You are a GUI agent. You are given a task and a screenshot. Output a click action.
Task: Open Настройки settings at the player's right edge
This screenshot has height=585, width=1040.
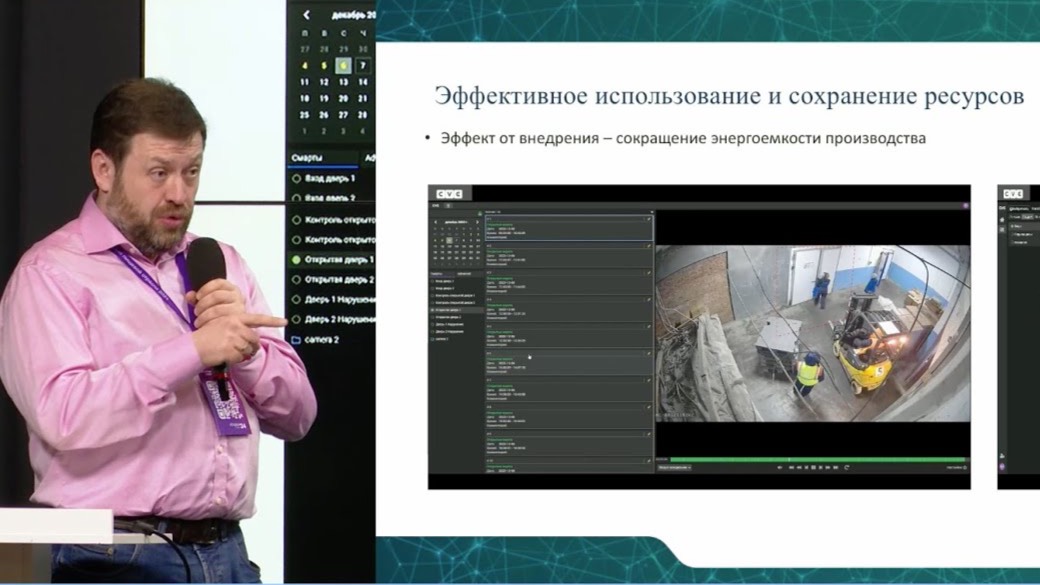(956, 468)
